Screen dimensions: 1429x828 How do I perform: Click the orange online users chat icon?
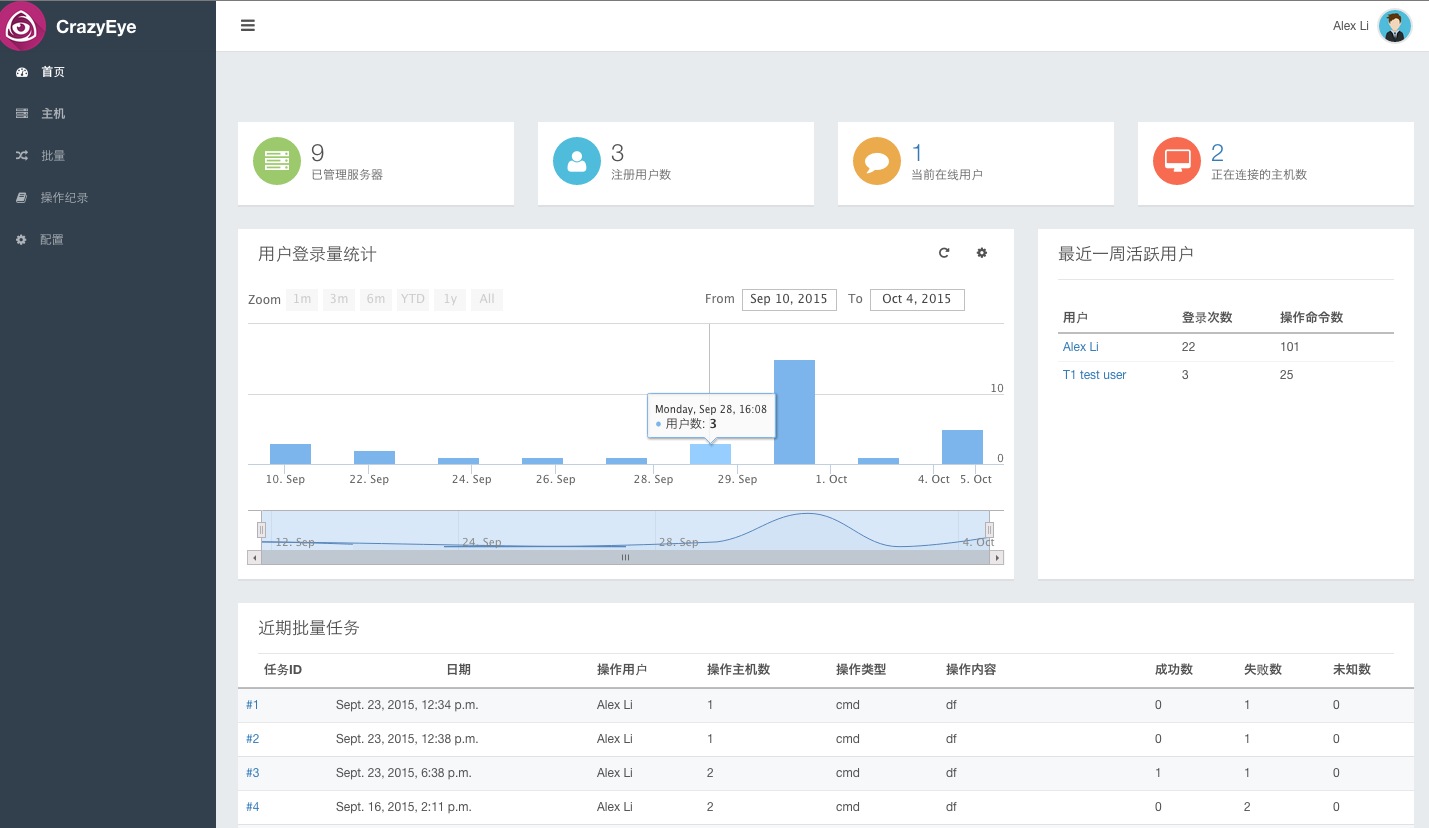(x=877, y=161)
